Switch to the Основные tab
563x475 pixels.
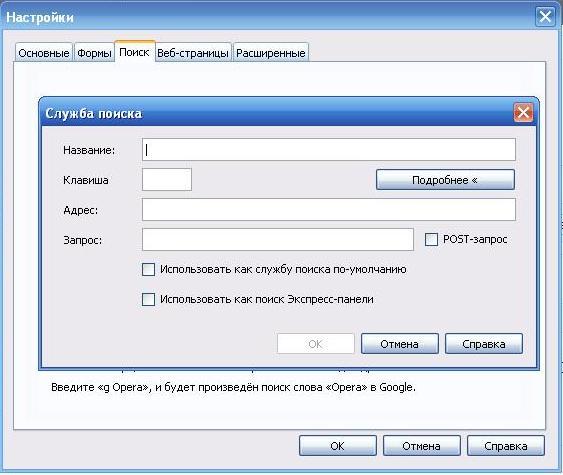pos(44,53)
